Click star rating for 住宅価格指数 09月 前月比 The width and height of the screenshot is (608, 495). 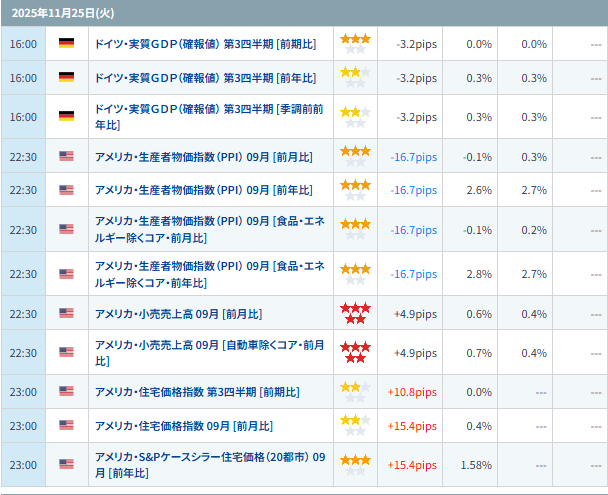[x=355, y=426]
